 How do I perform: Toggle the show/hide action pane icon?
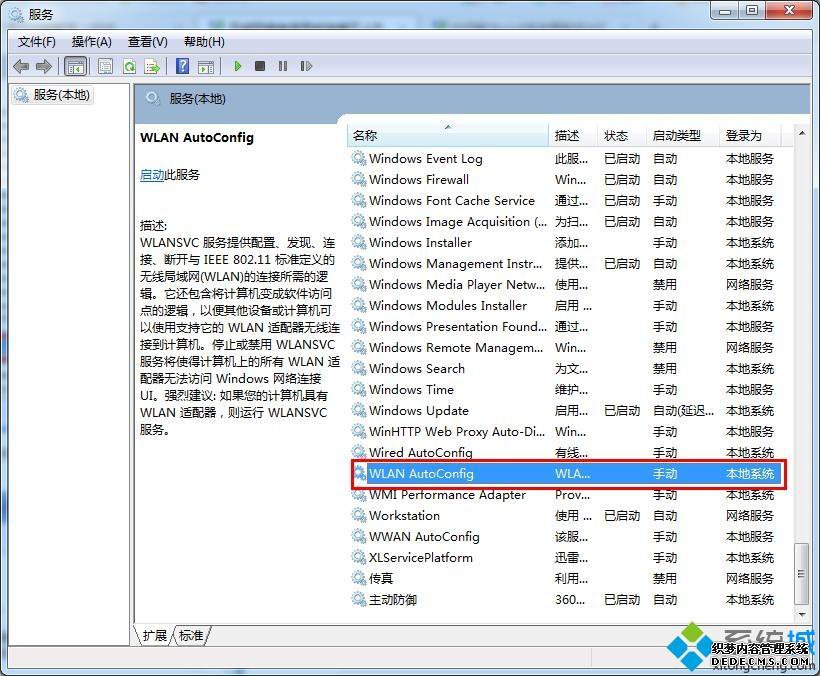206,66
